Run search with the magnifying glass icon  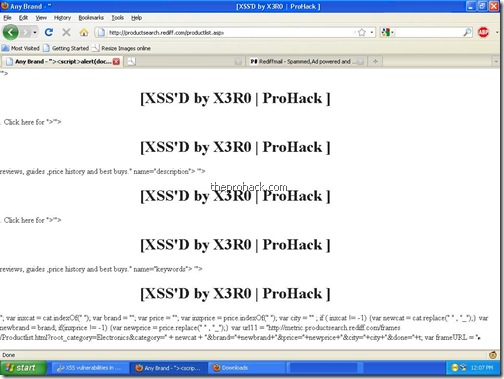[467, 32]
